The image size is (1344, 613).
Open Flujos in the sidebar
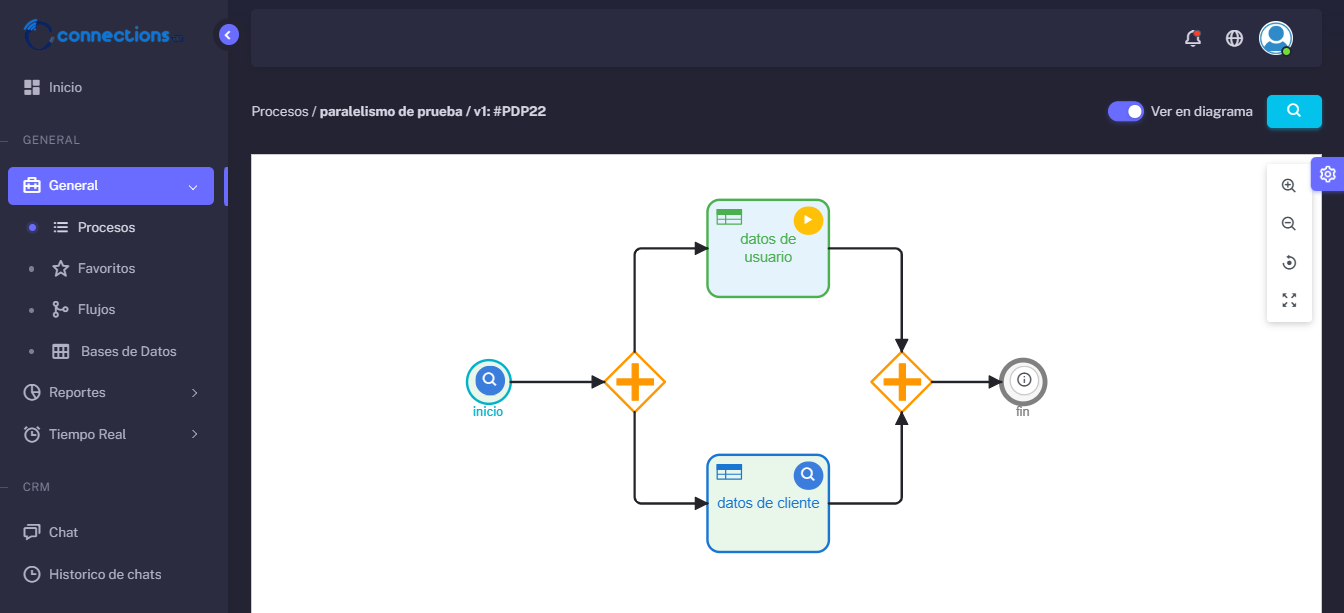point(96,310)
